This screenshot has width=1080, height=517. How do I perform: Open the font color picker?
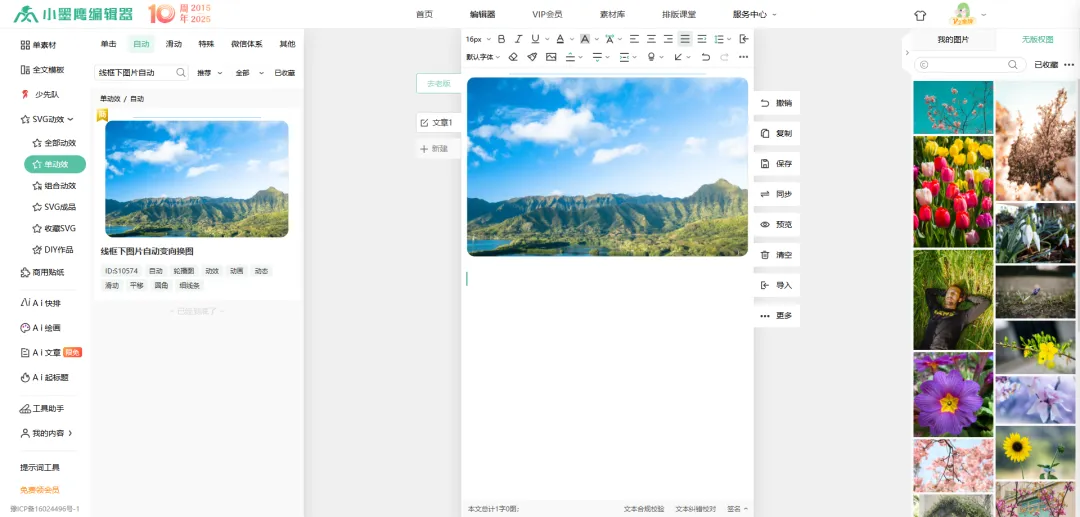(x=560, y=39)
